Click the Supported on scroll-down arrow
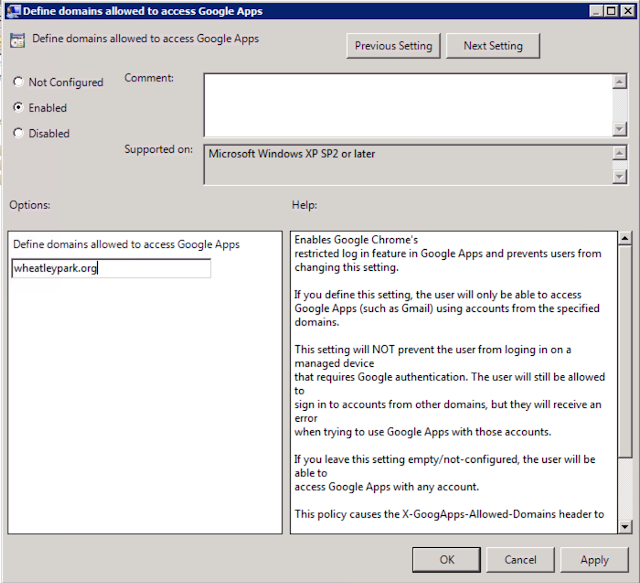Image resolution: width=640 pixels, height=583 pixels. pyautogui.click(x=620, y=177)
